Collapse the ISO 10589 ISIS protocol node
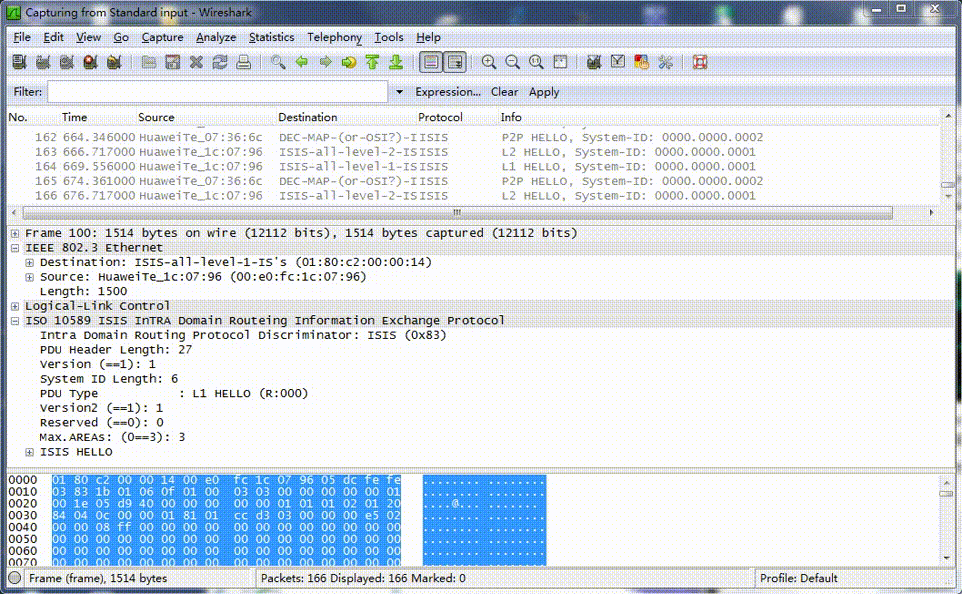 [x=15, y=321]
